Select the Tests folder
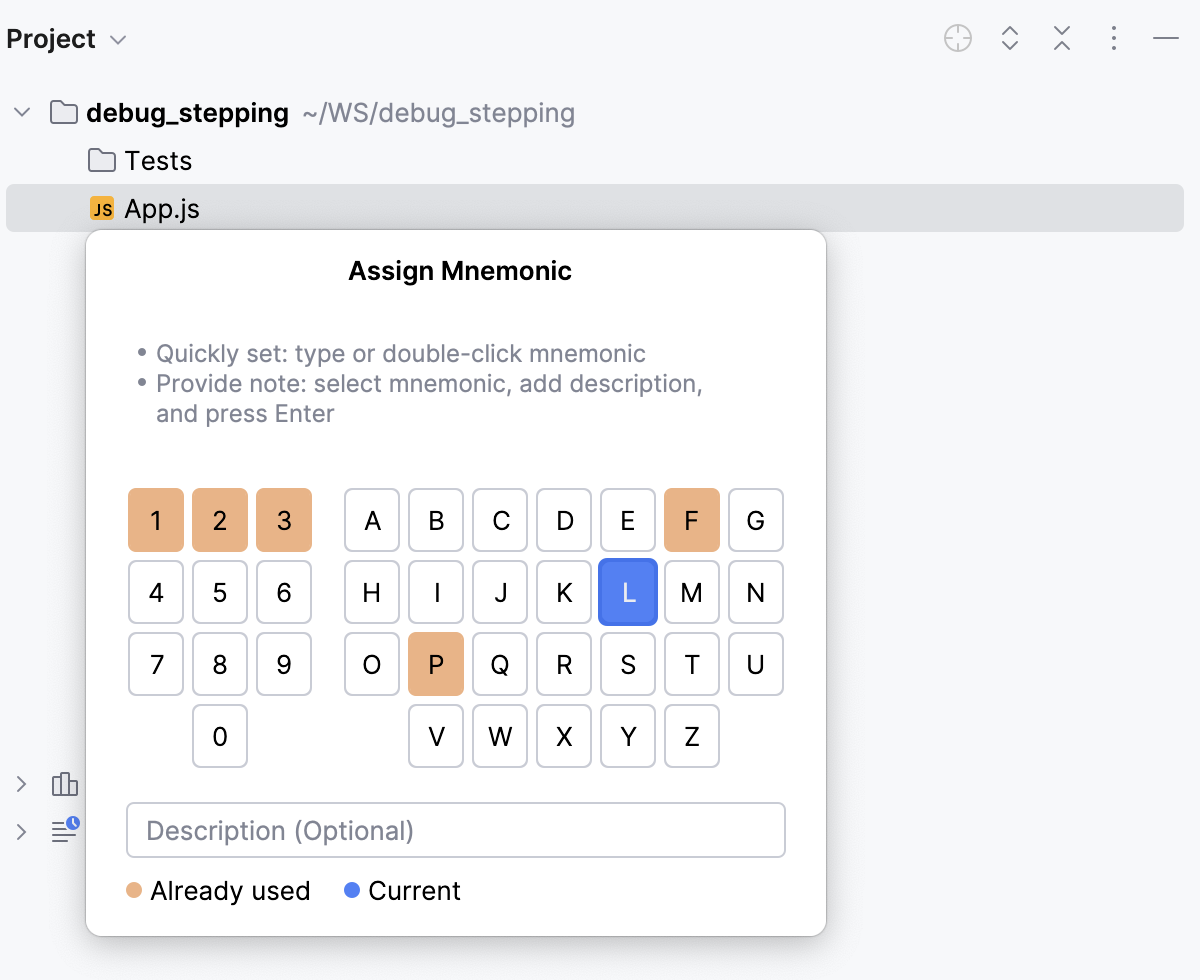The width and height of the screenshot is (1200, 980). click(158, 161)
